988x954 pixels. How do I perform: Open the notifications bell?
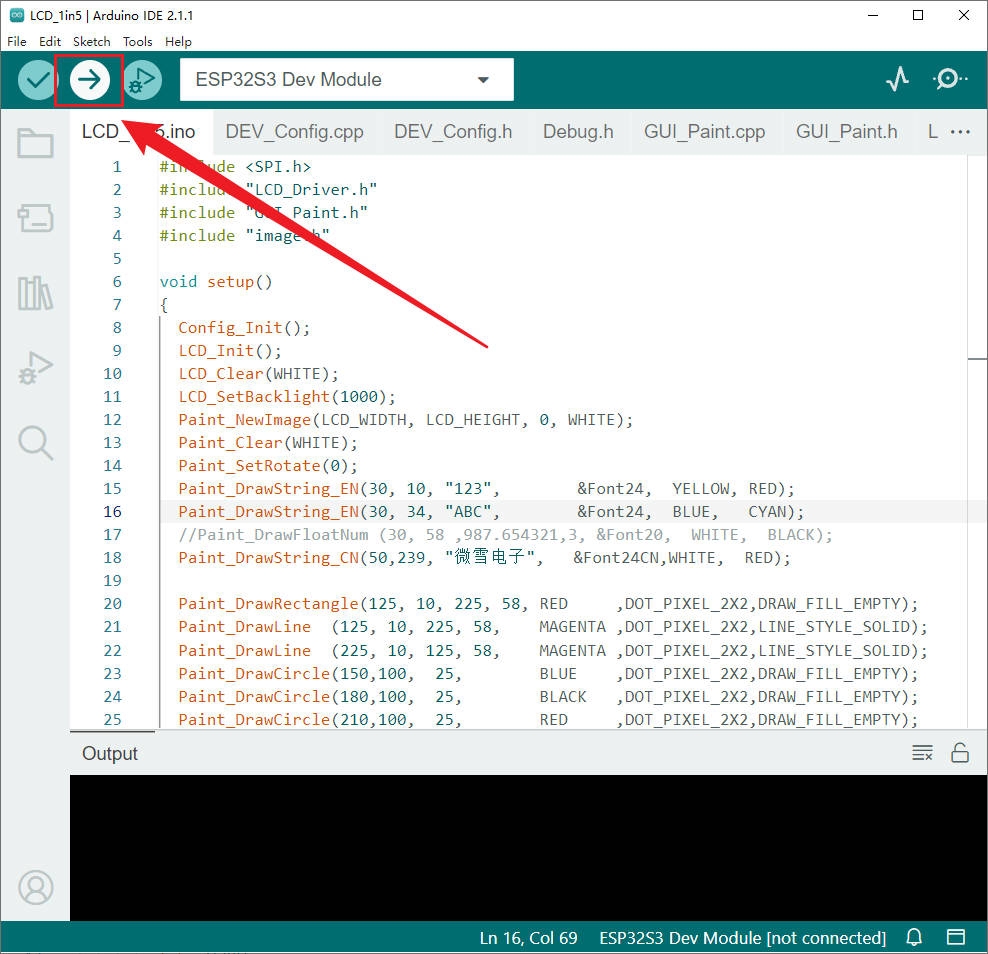click(914, 938)
